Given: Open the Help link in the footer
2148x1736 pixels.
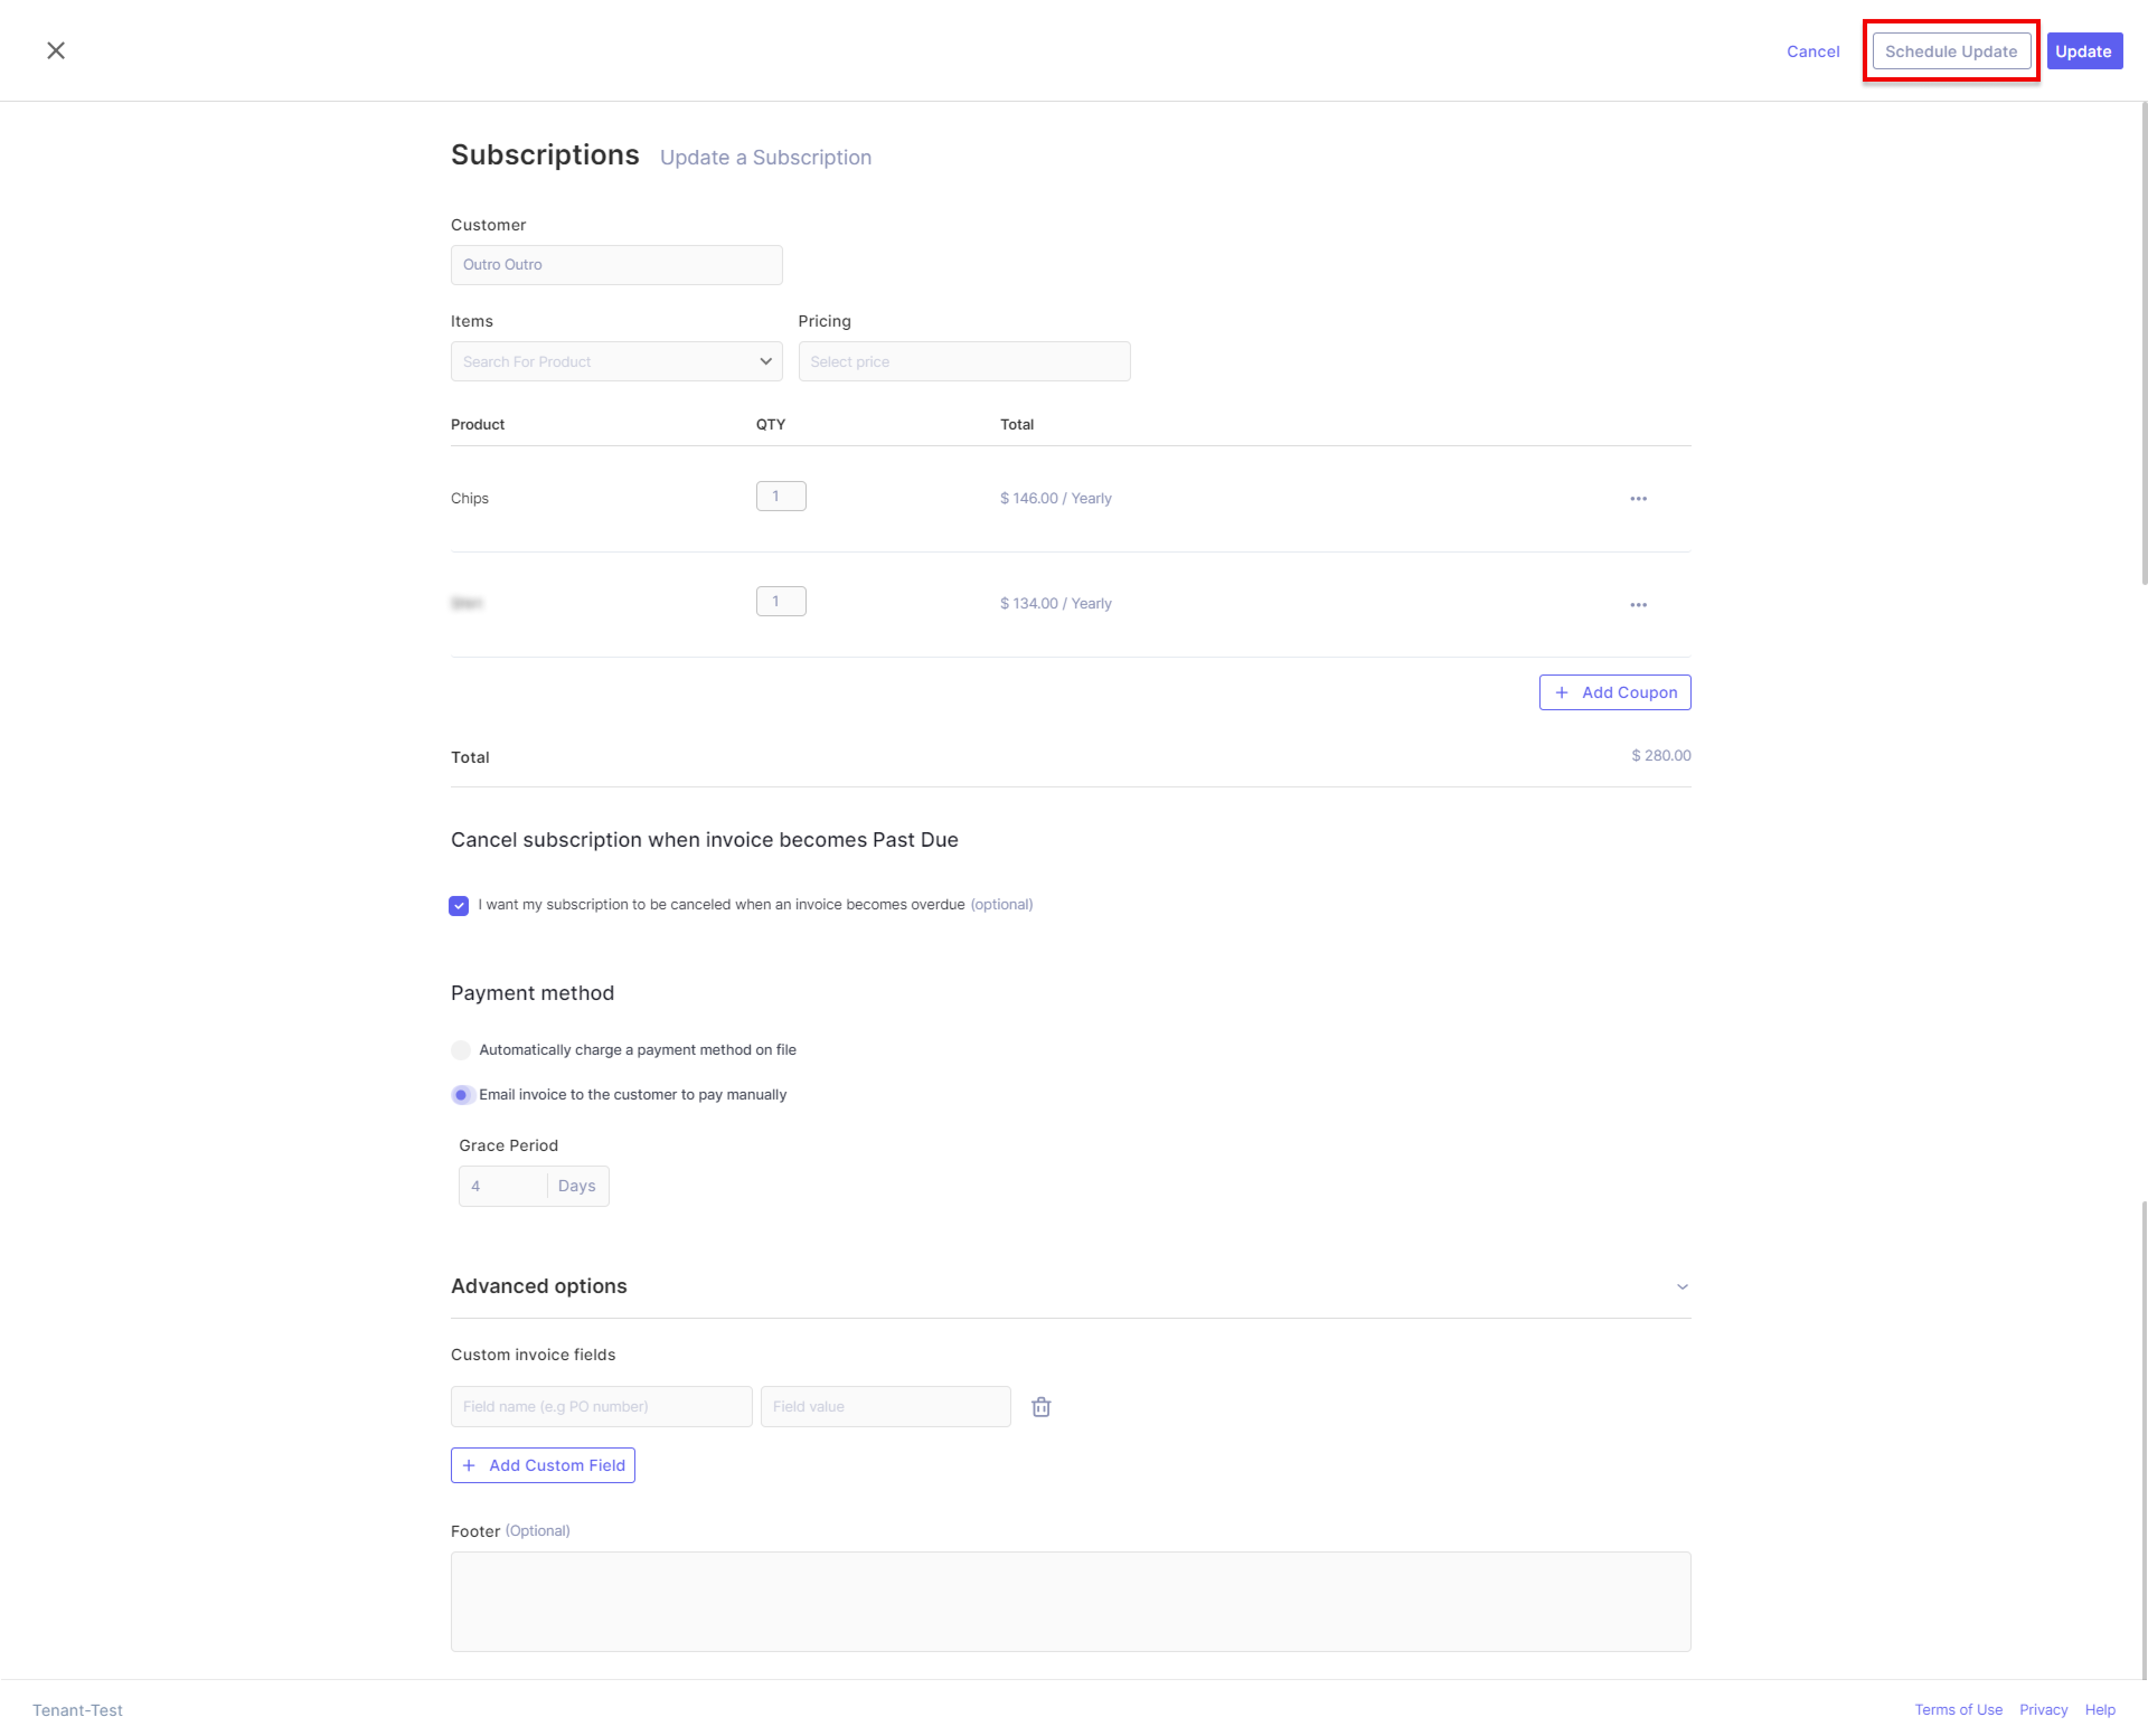Looking at the screenshot, I should pyautogui.click(x=2099, y=1709).
